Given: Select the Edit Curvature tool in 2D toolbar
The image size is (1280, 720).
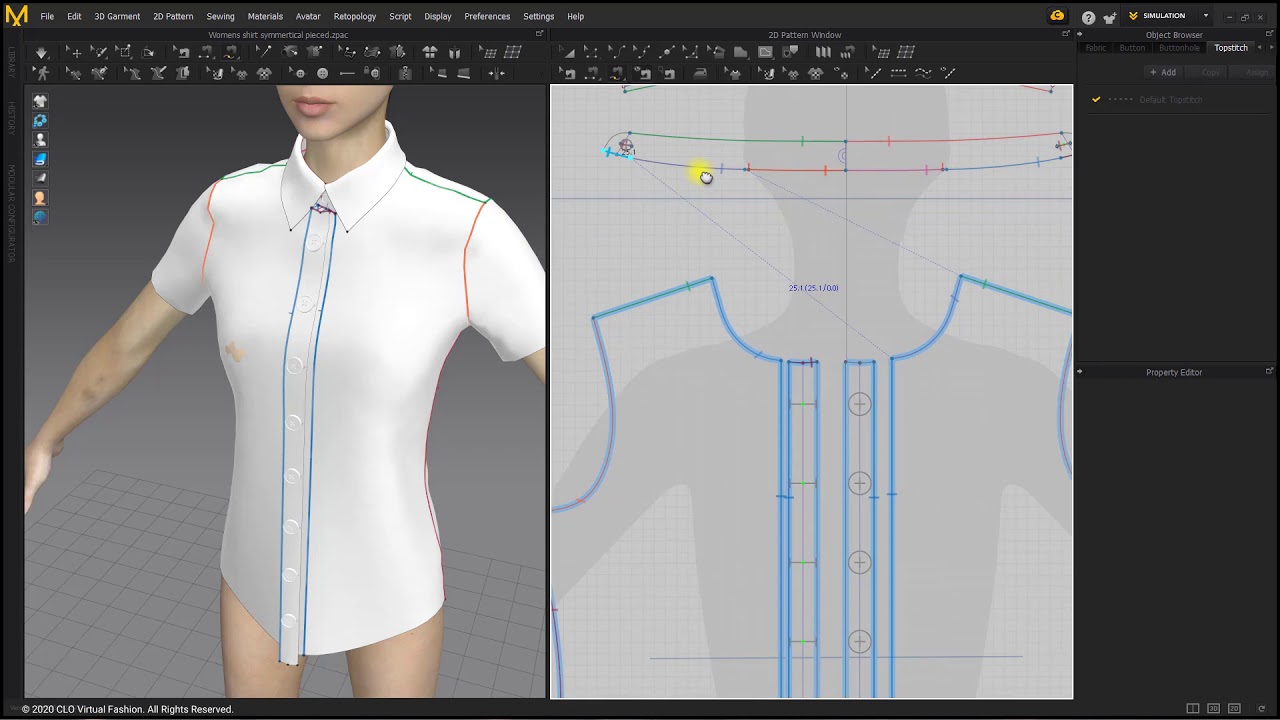Looking at the screenshot, I should (618, 52).
